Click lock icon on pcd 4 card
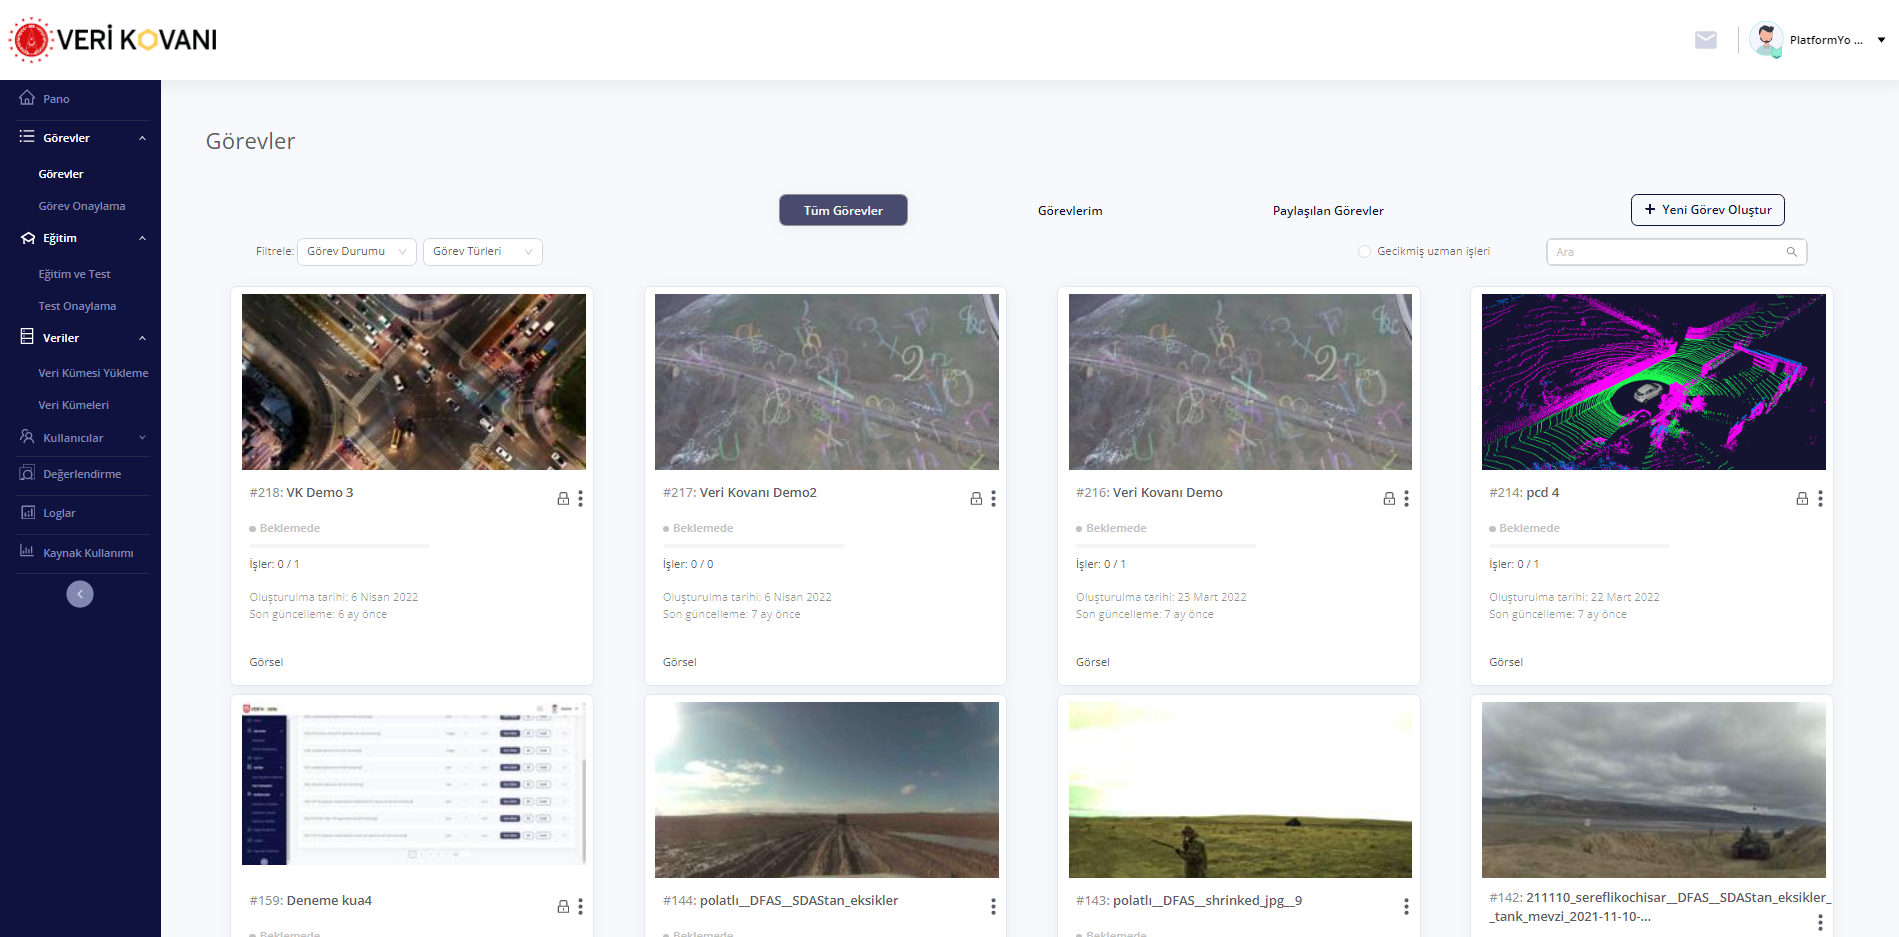1899x937 pixels. 1802,498
